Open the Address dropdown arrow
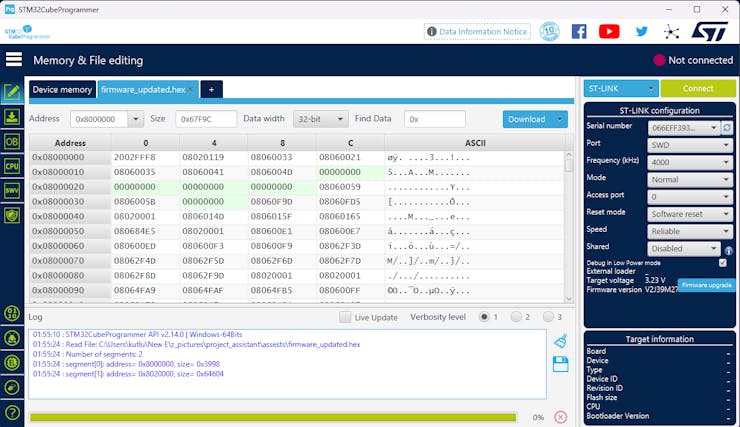The image size is (740, 427). tap(135, 119)
